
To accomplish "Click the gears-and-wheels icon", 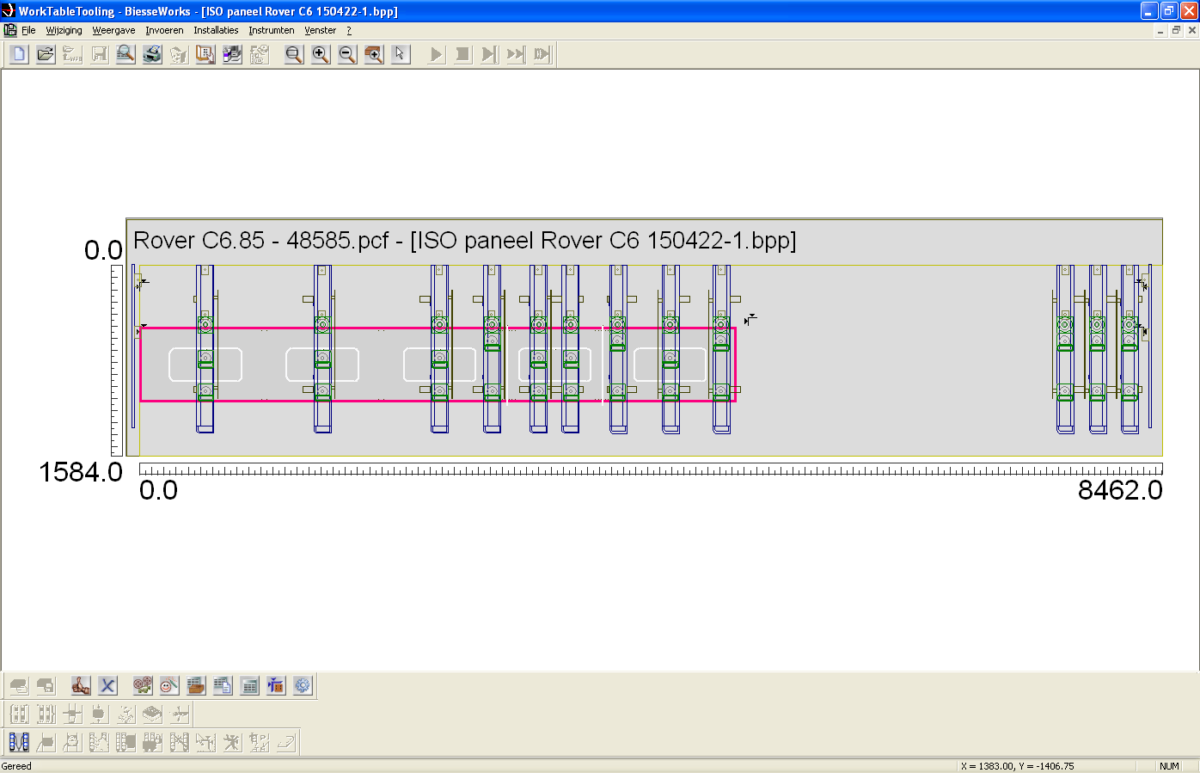I will (143, 686).
